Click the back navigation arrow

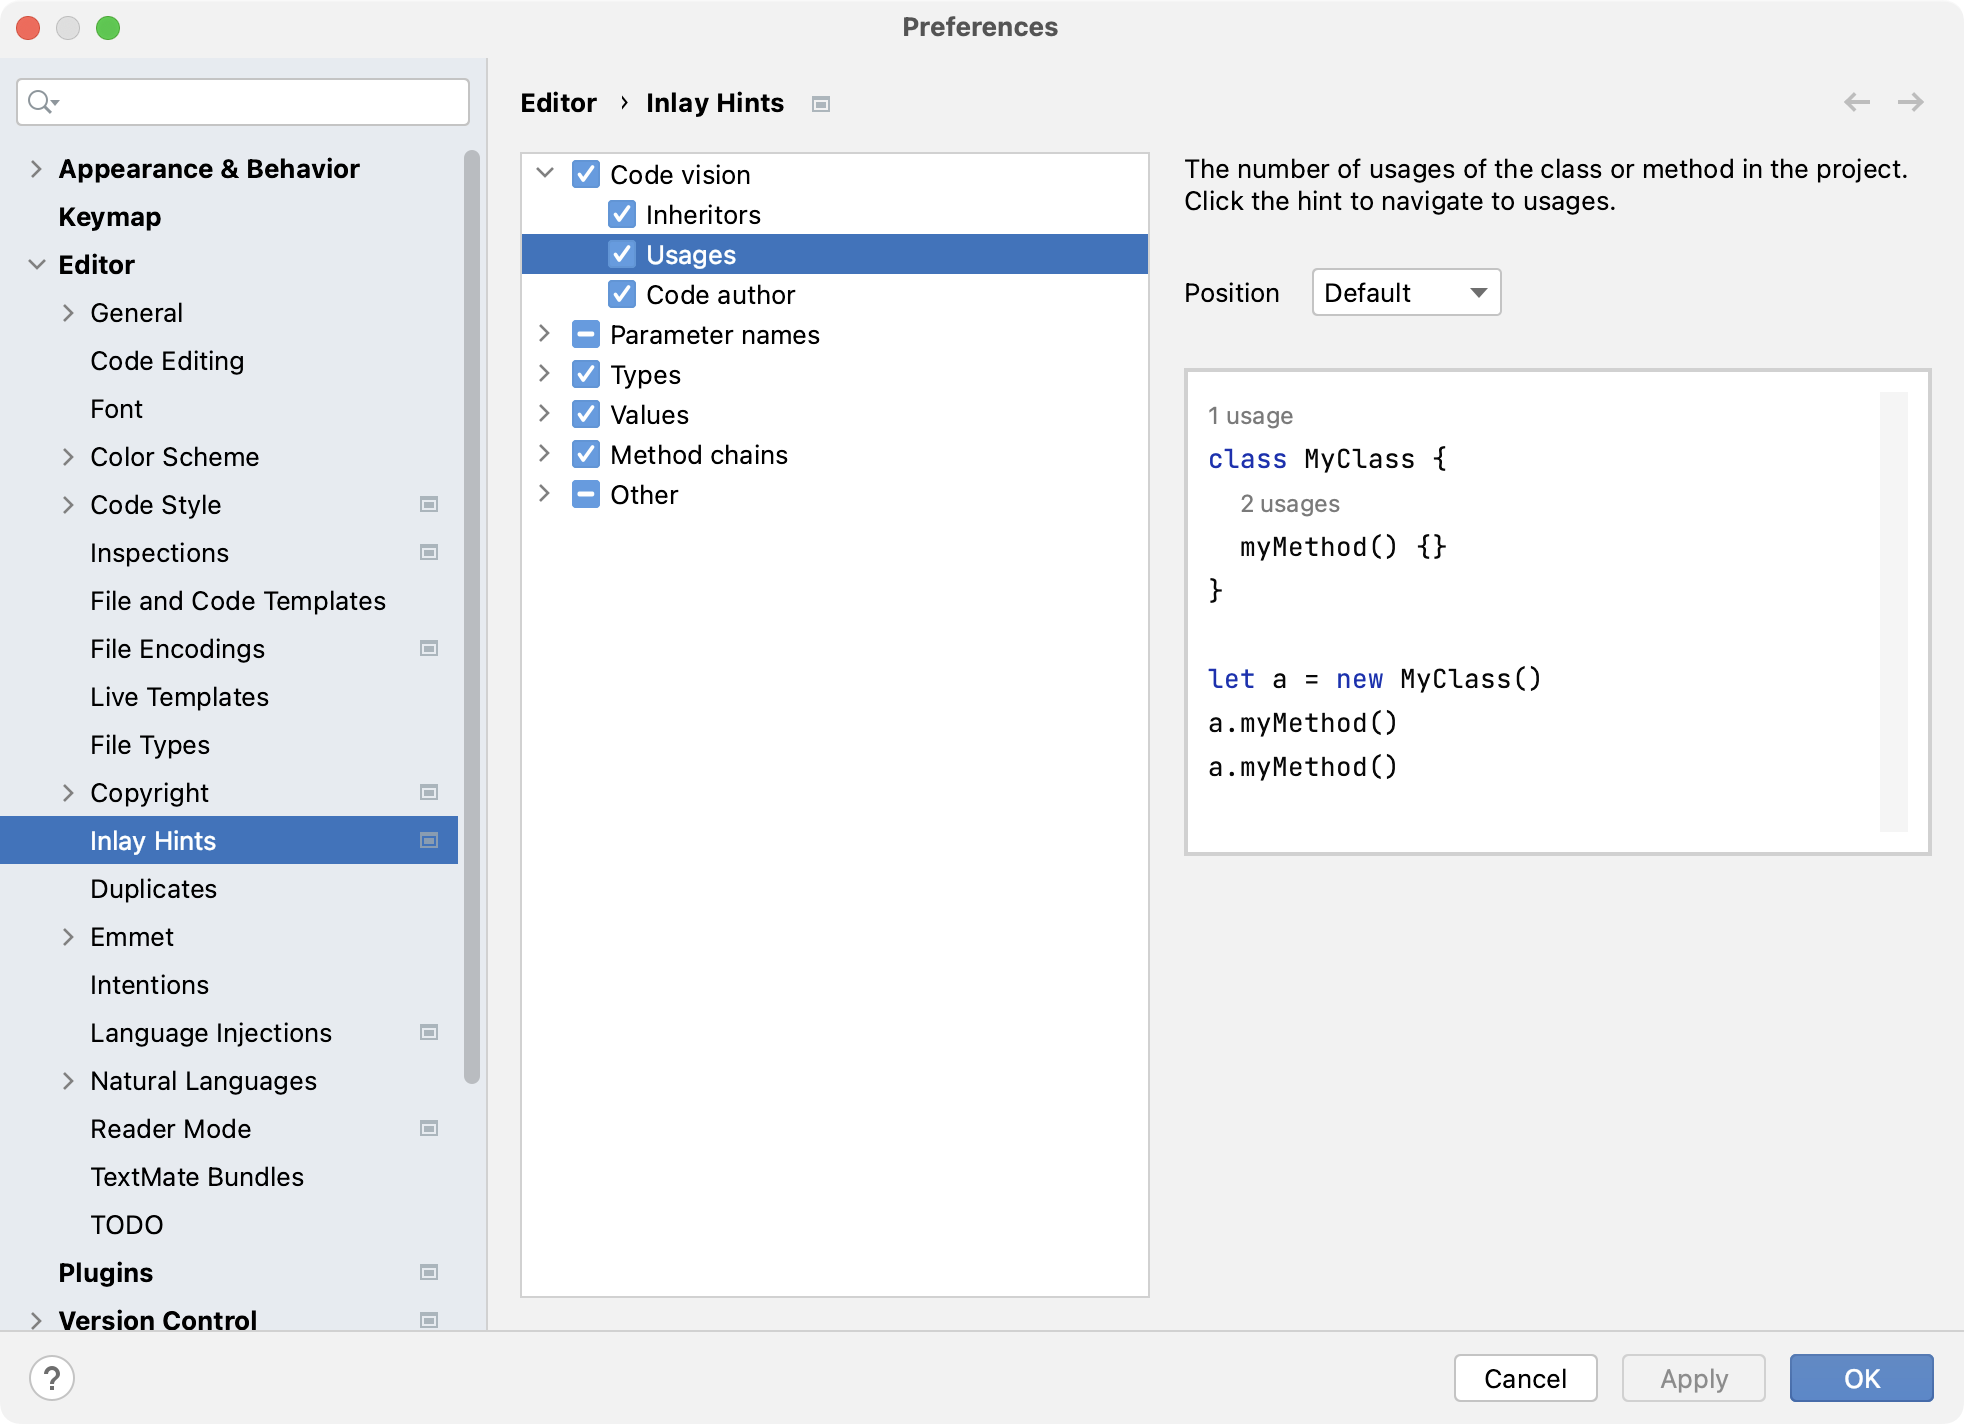[x=1856, y=102]
